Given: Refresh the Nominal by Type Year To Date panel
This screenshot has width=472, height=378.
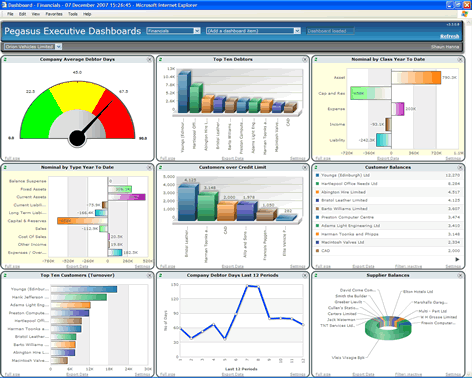Looking at the screenshot, I should (5, 168).
